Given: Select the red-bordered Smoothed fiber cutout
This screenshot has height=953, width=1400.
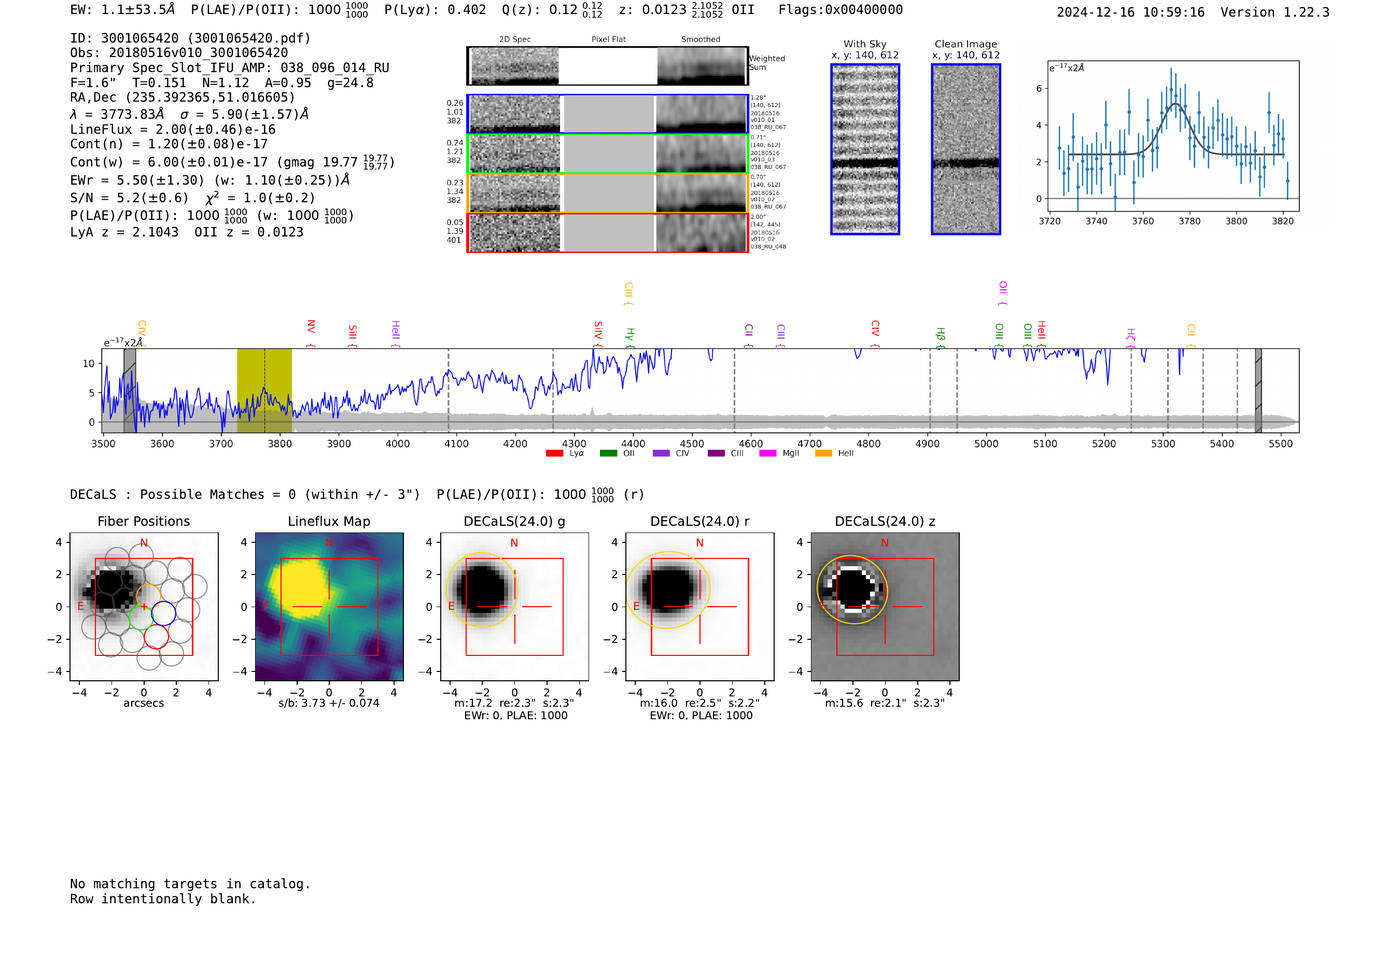Looking at the screenshot, I should pyautogui.click(x=702, y=233).
